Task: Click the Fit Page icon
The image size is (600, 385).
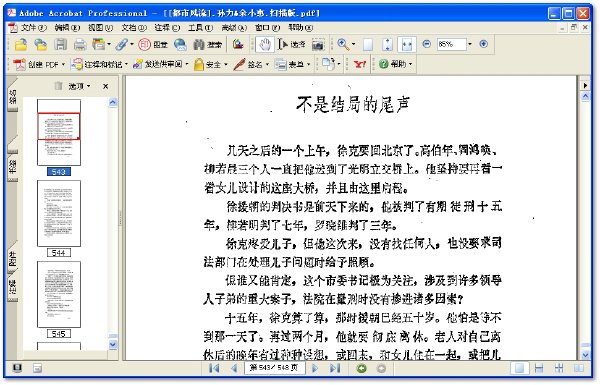Action: coord(387,45)
